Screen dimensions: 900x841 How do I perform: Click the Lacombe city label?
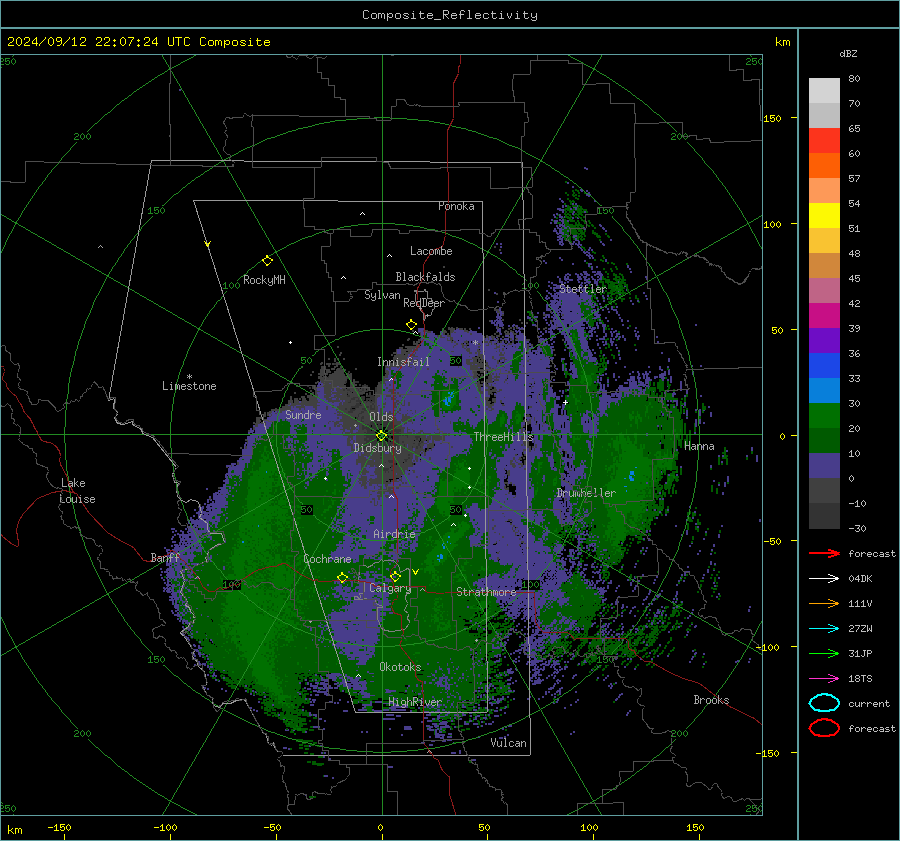pos(431,251)
